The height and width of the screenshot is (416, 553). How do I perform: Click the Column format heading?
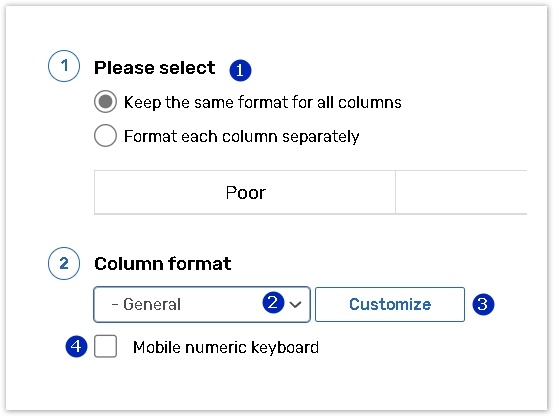click(163, 264)
